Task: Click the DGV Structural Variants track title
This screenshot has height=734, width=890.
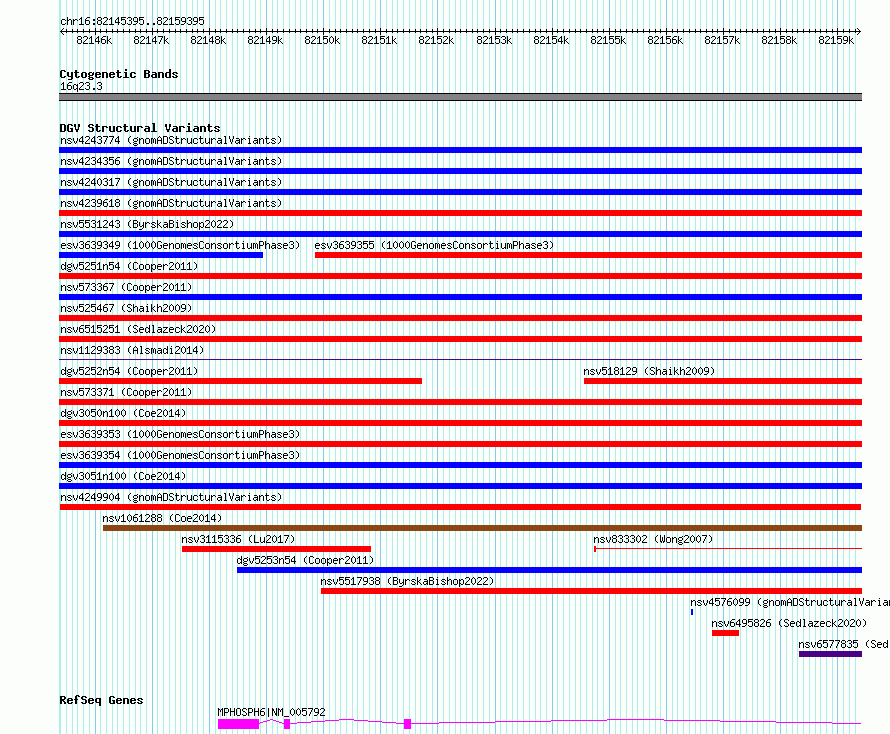Action: coord(140,128)
